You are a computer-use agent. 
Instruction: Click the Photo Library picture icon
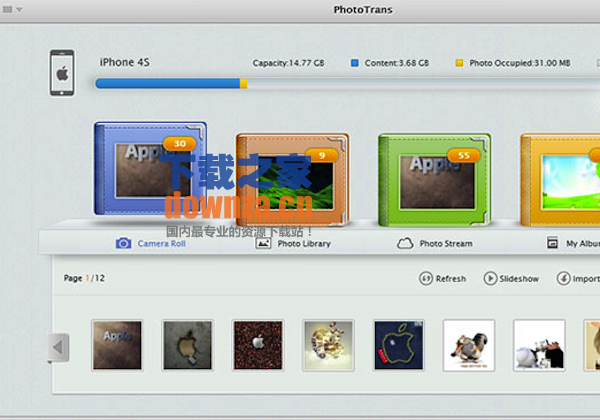263,243
